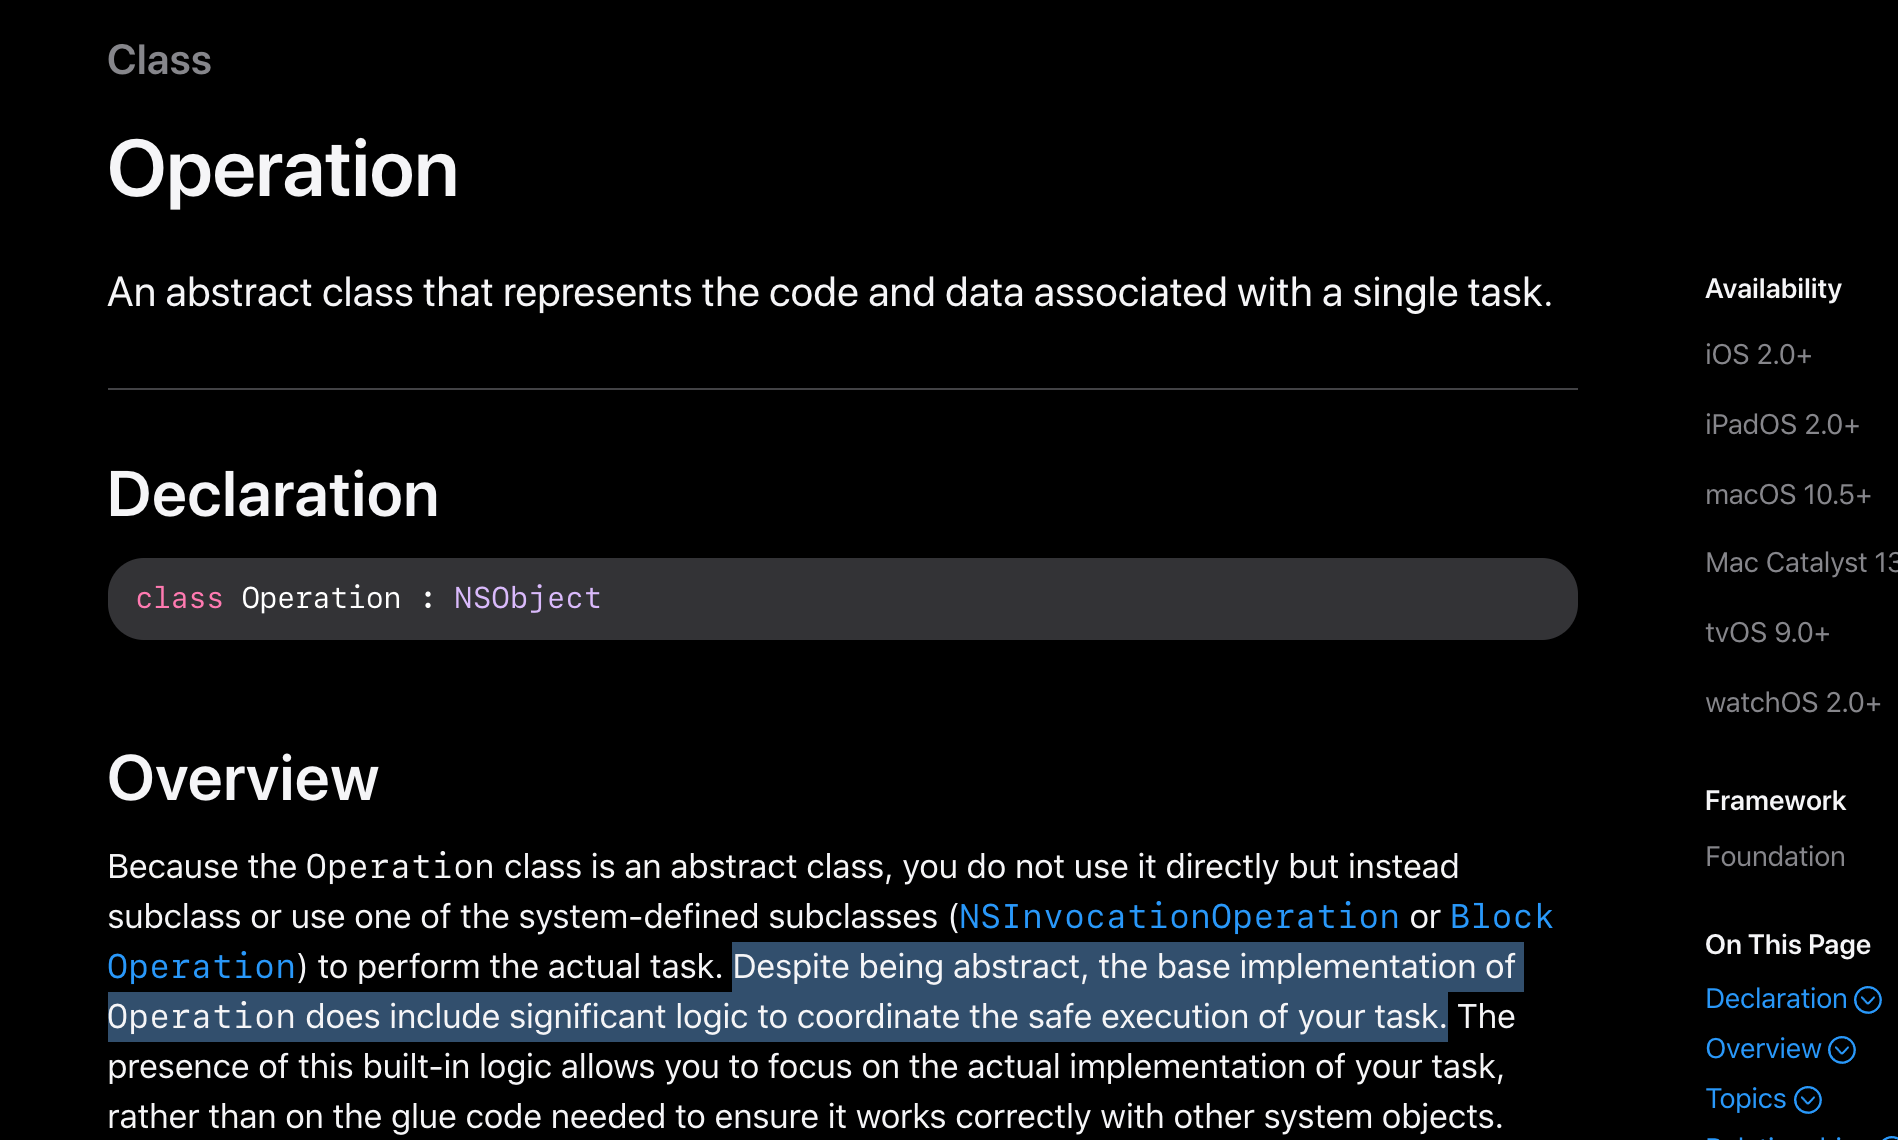Open the BlockOperation link
Viewport: 1898px width, 1140px height.
coord(1501,917)
